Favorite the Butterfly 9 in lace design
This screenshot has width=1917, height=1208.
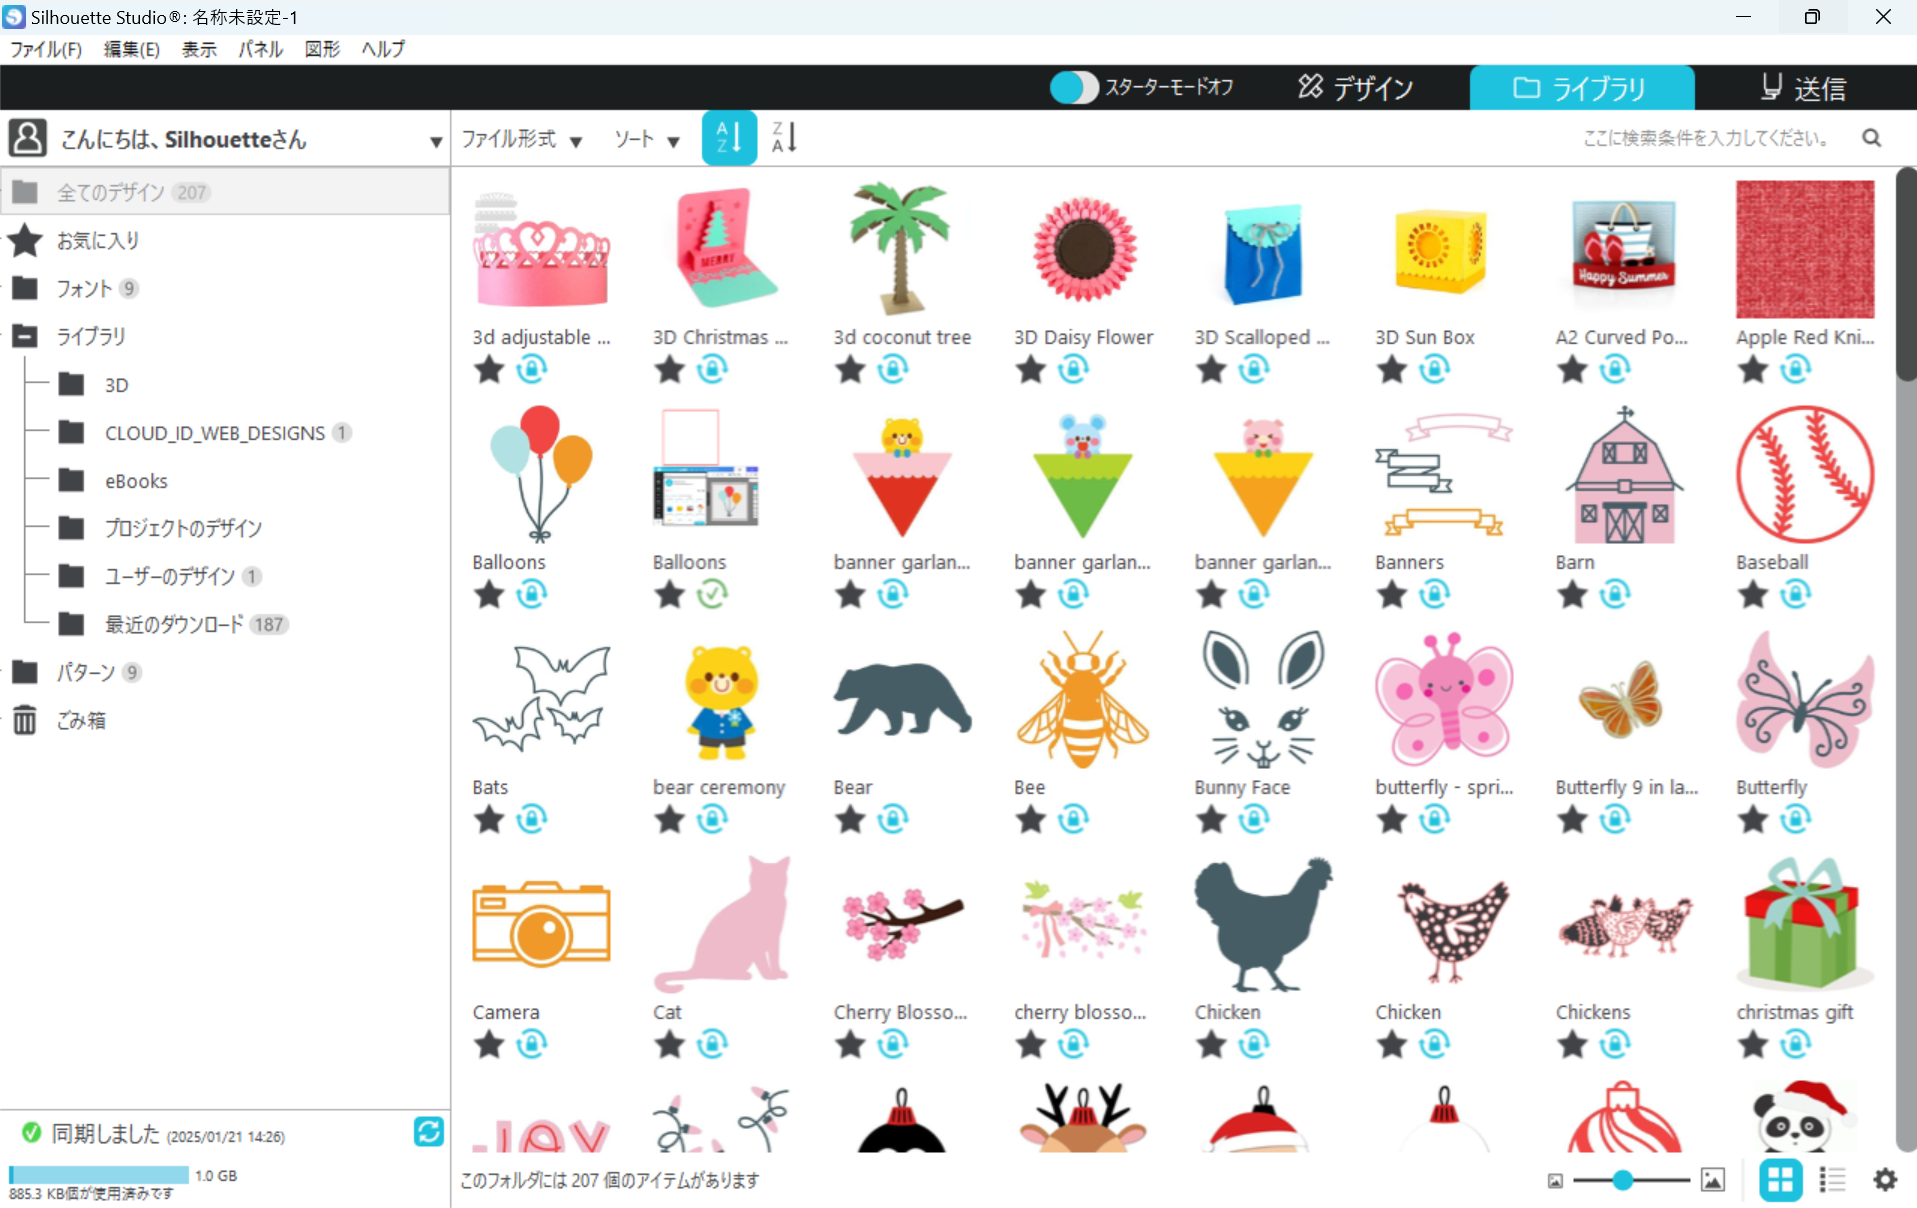coord(1573,820)
